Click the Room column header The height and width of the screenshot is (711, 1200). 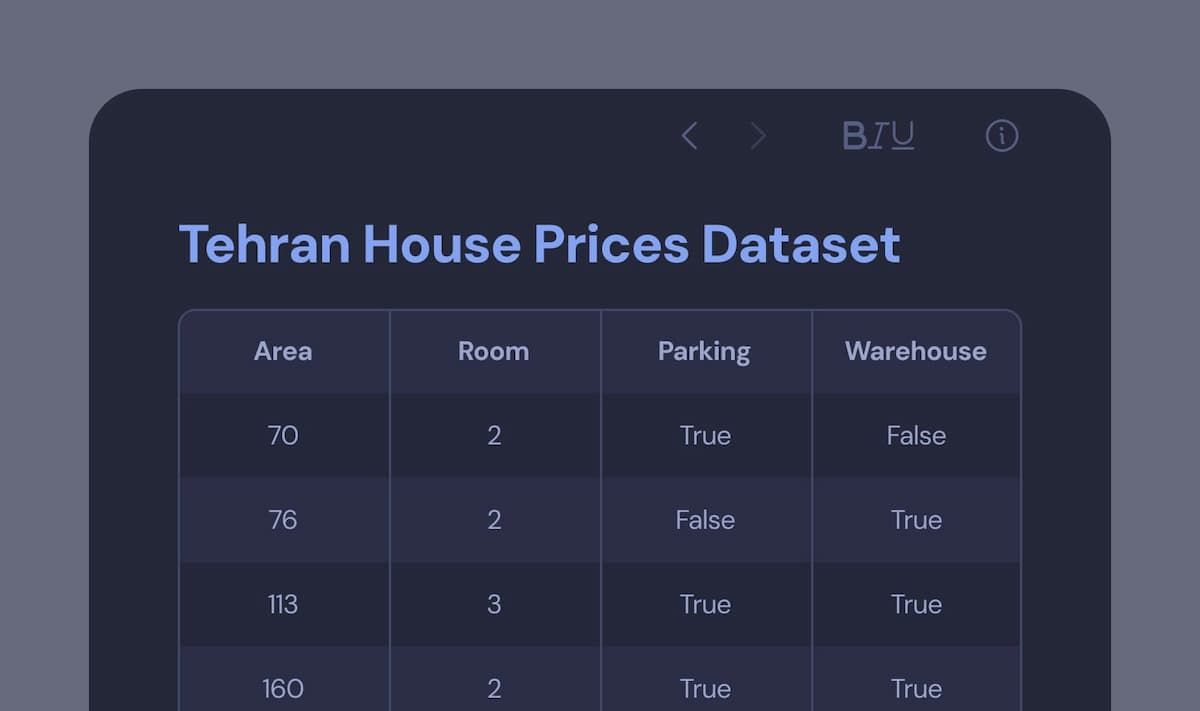click(x=494, y=351)
